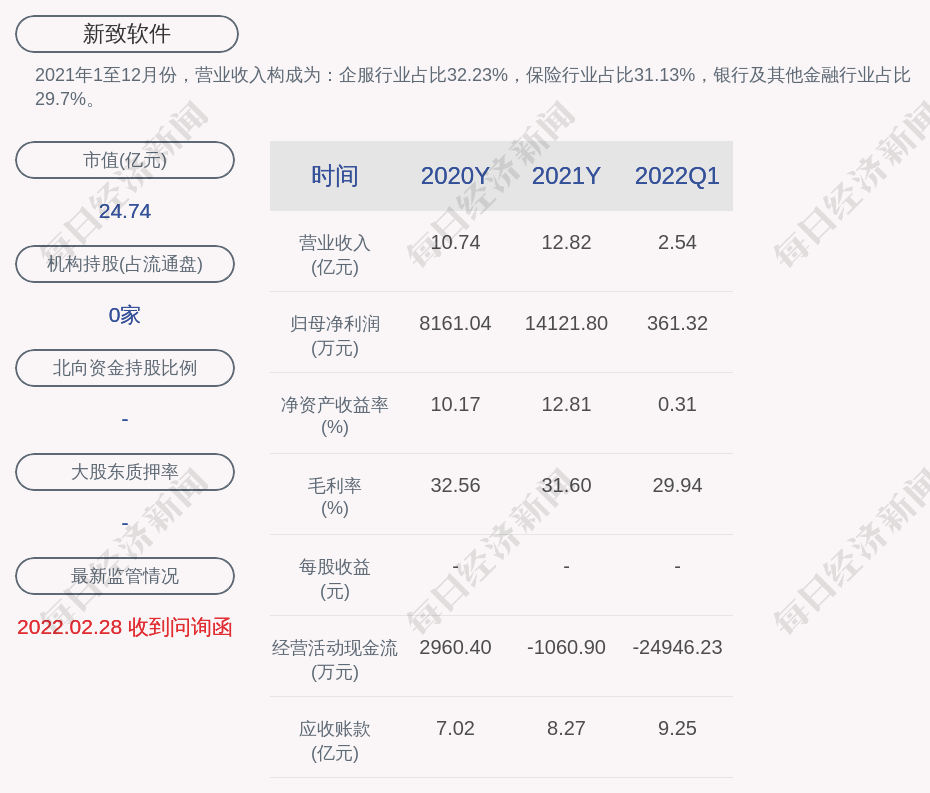Image resolution: width=930 pixels, height=793 pixels.
Task: Select the ROE value 10.17
Action: pyautogui.click(x=455, y=405)
